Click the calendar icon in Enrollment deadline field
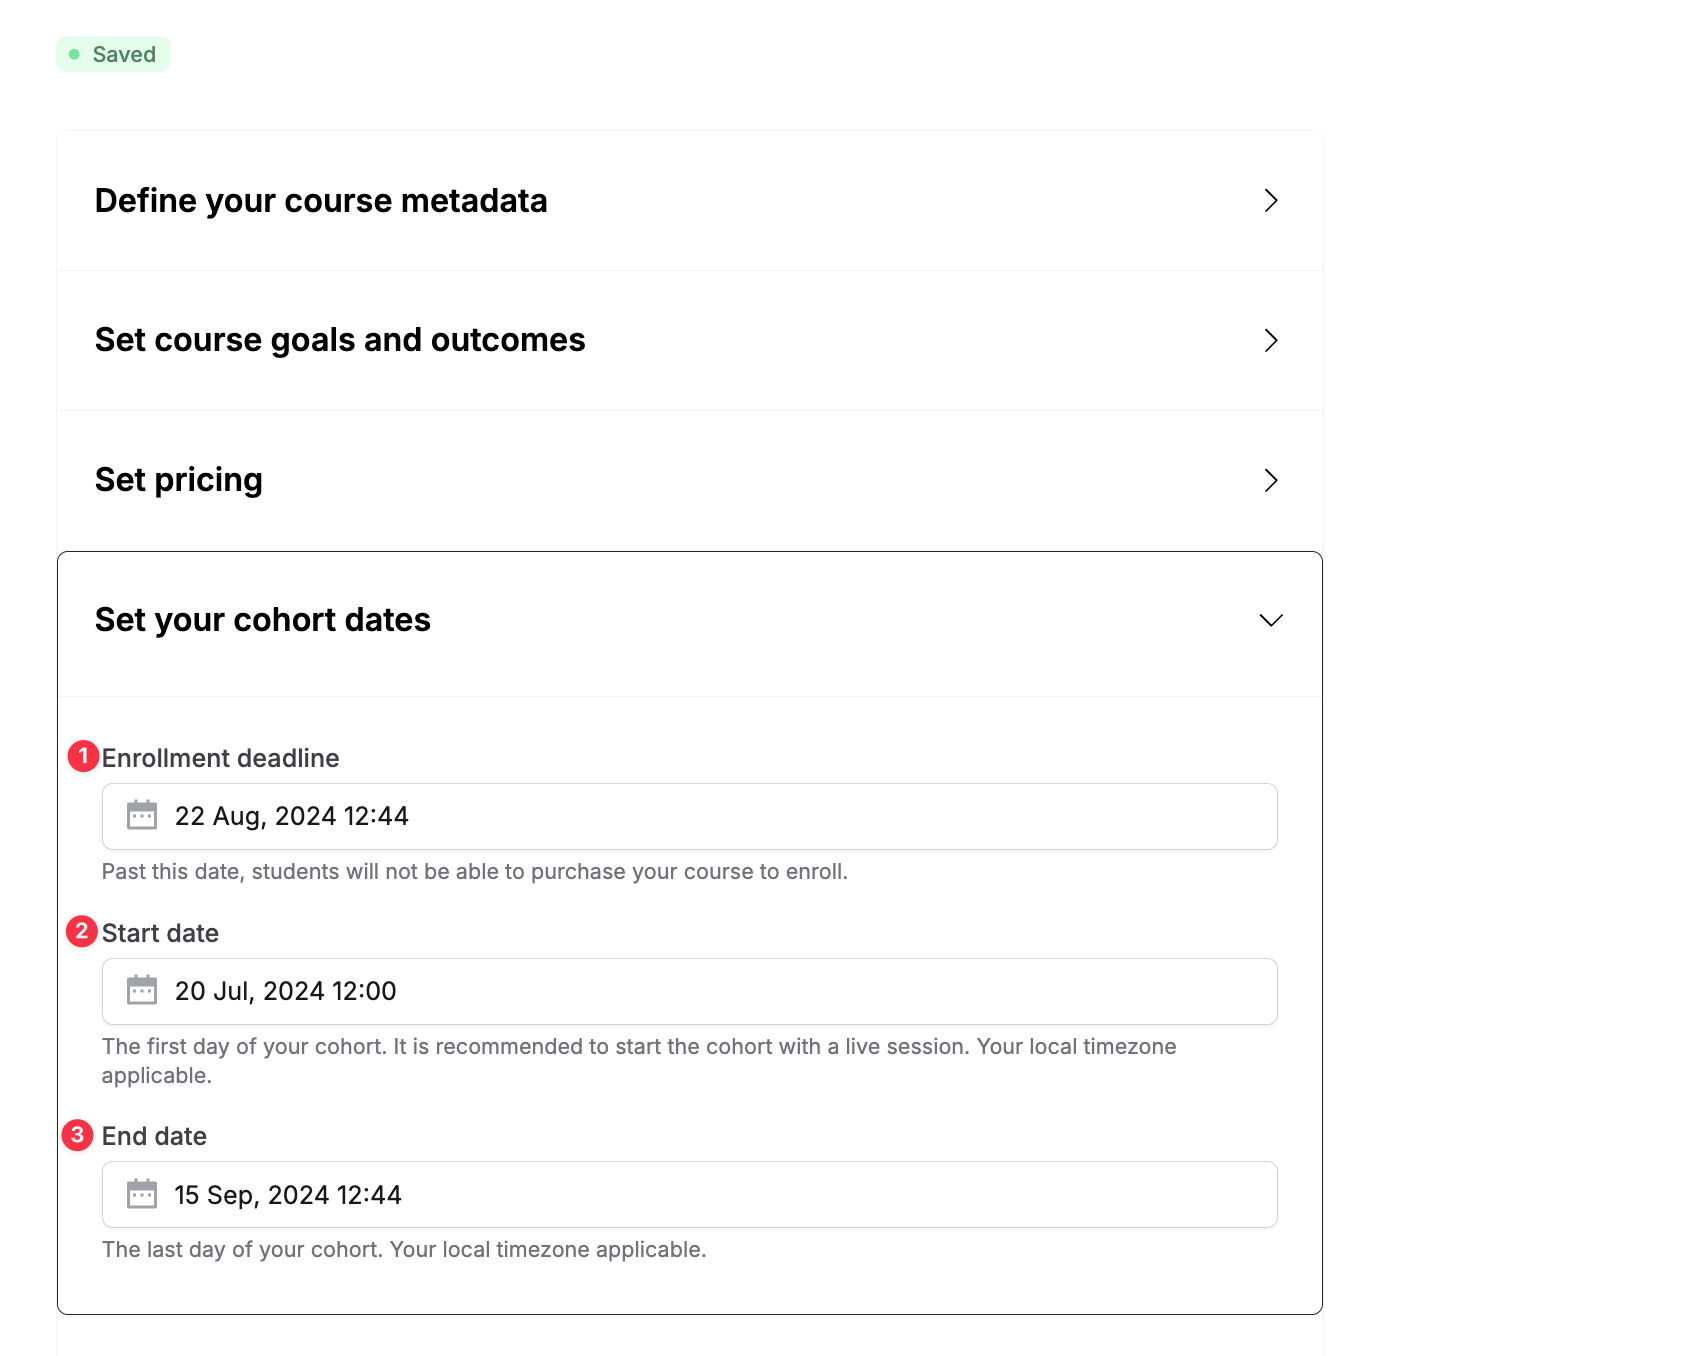The height and width of the screenshot is (1356, 1708). tap(142, 815)
